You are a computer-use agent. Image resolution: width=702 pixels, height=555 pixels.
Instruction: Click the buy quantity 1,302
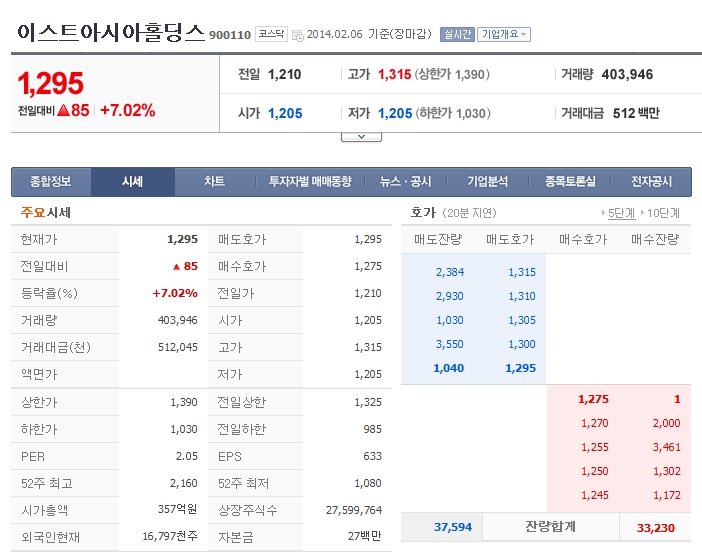[667, 471]
